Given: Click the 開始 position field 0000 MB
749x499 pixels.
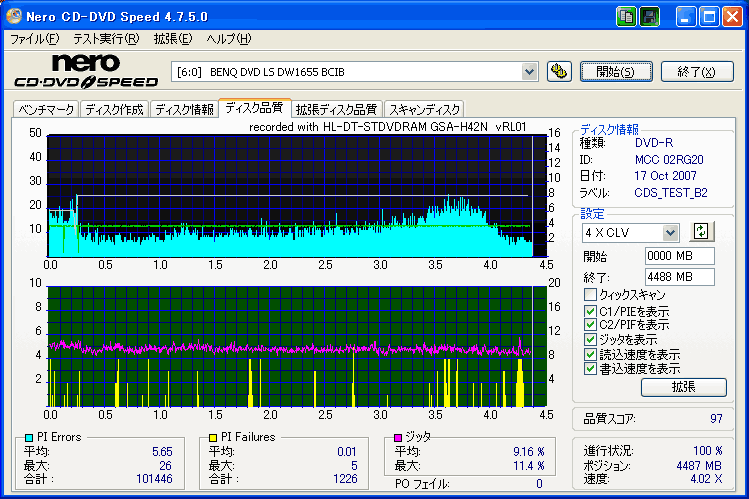Looking at the screenshot, I should point(679,256).
